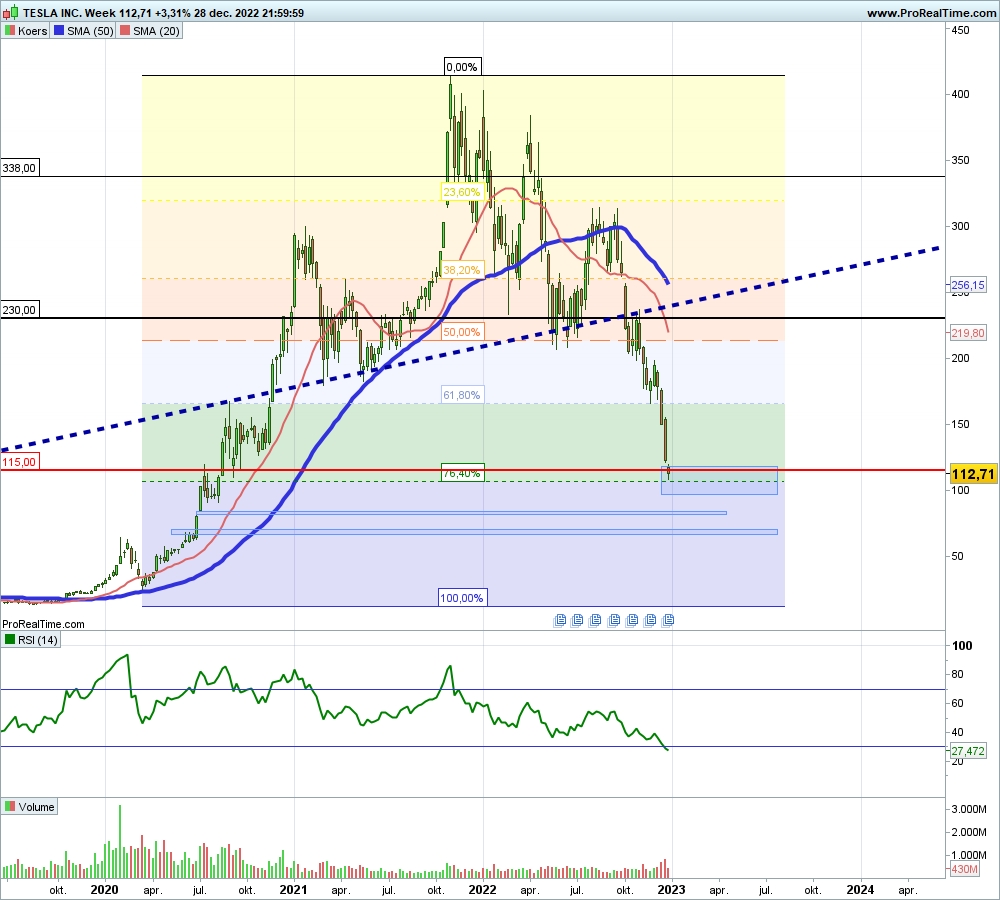Select the 0,00% Fibonacci level label
This screenshot has width=1000, height=900.
click(x=462, y=67)
